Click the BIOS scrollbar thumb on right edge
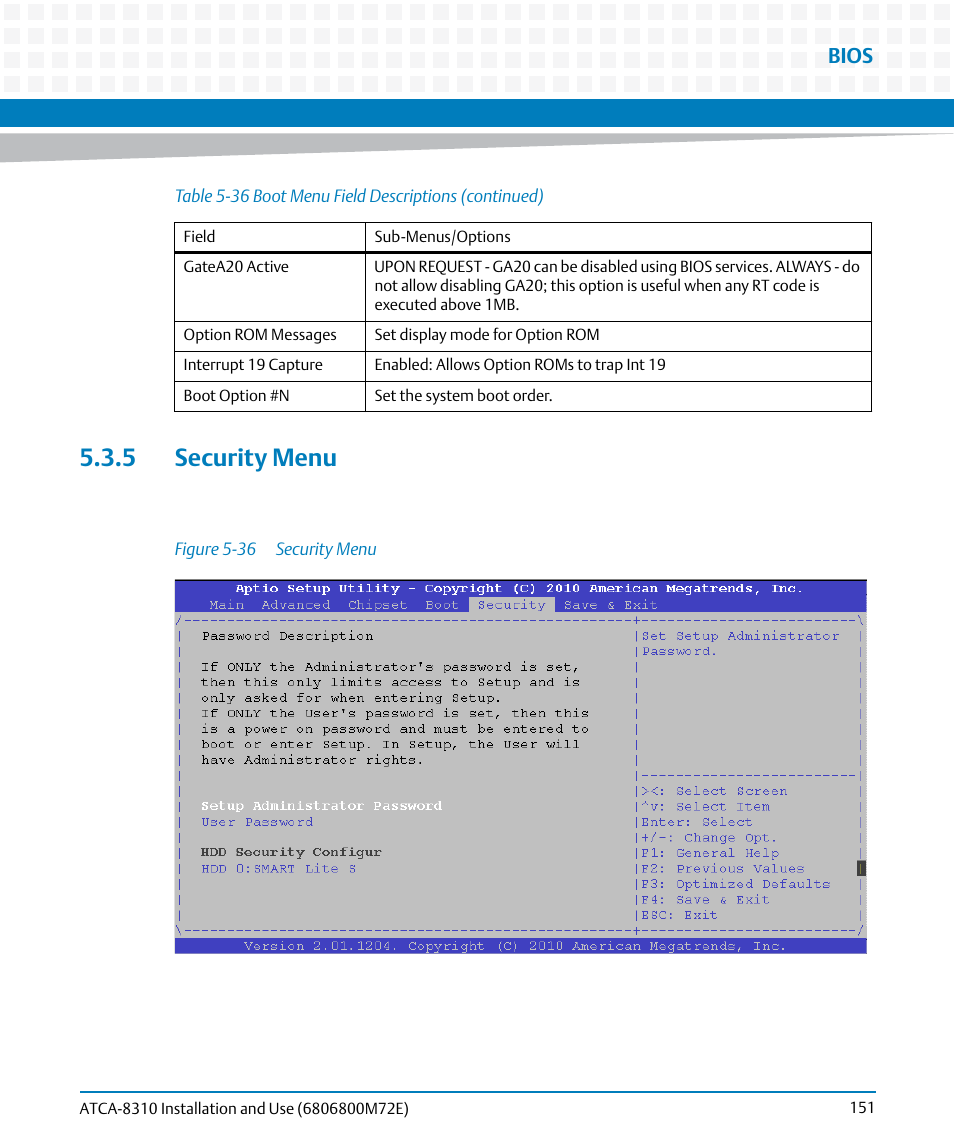 point(861,868)
